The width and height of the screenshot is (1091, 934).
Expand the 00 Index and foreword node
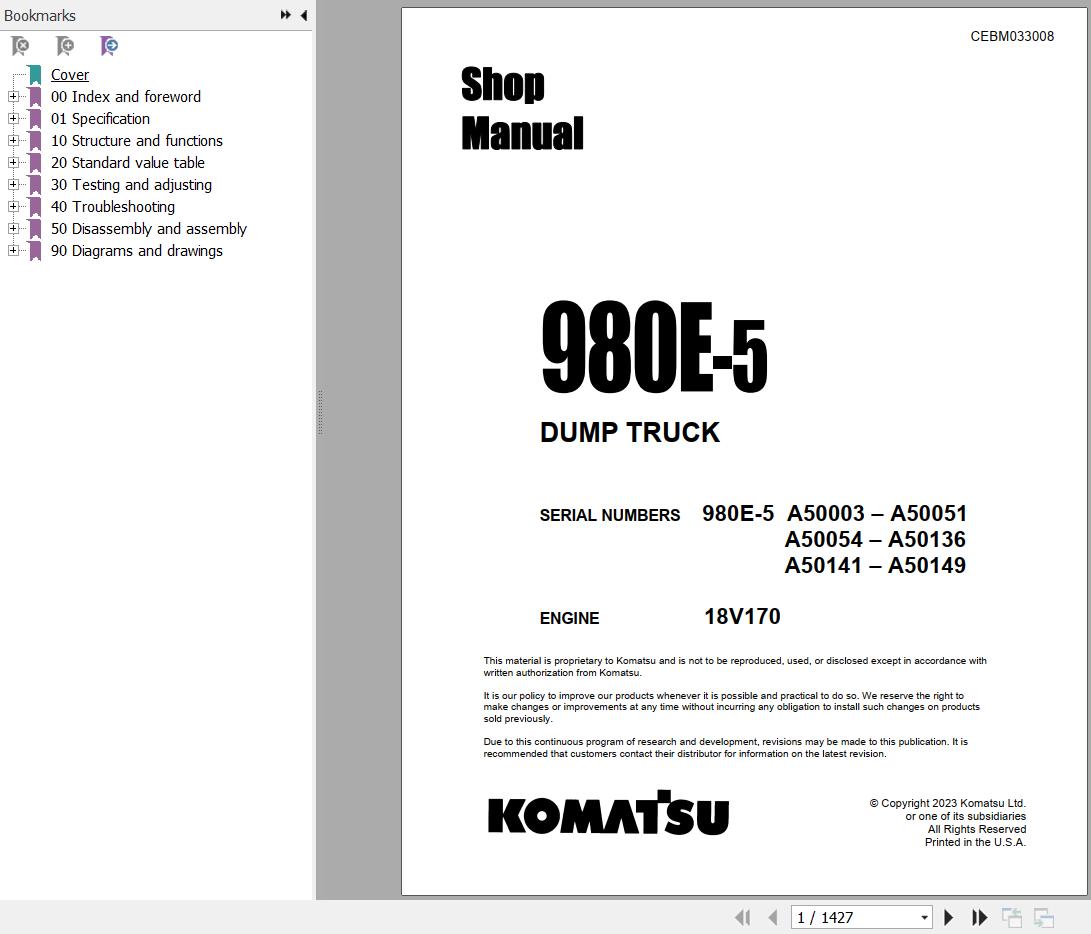(x=13, y=96)
